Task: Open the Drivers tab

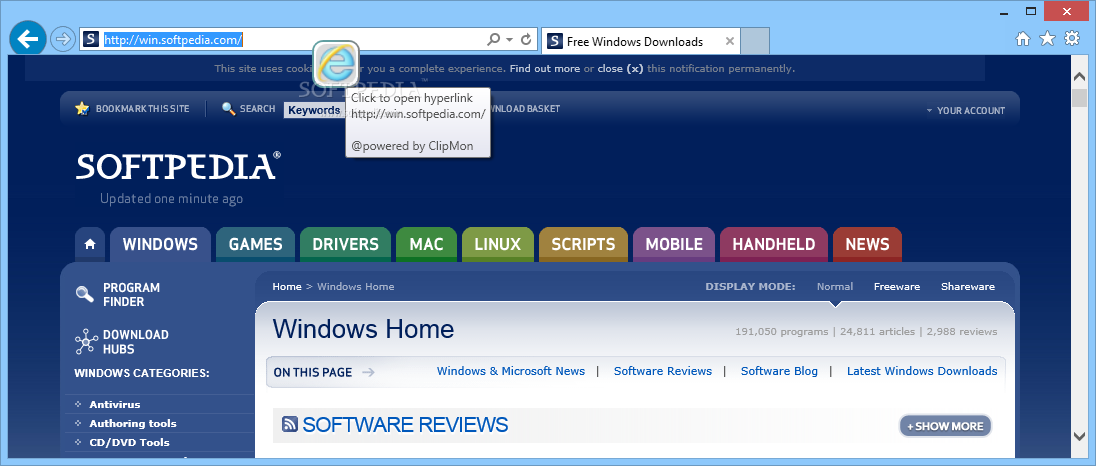Action: coord(345,245)
